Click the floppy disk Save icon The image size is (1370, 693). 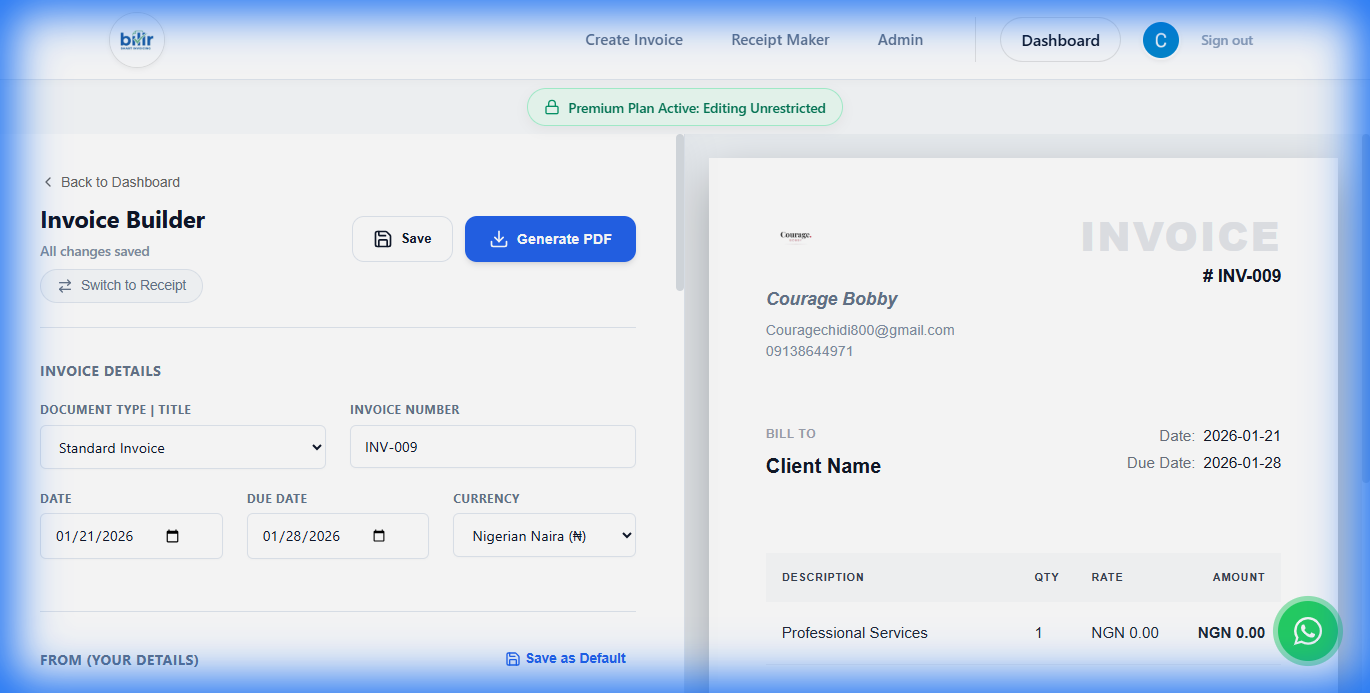pos(383,238)
